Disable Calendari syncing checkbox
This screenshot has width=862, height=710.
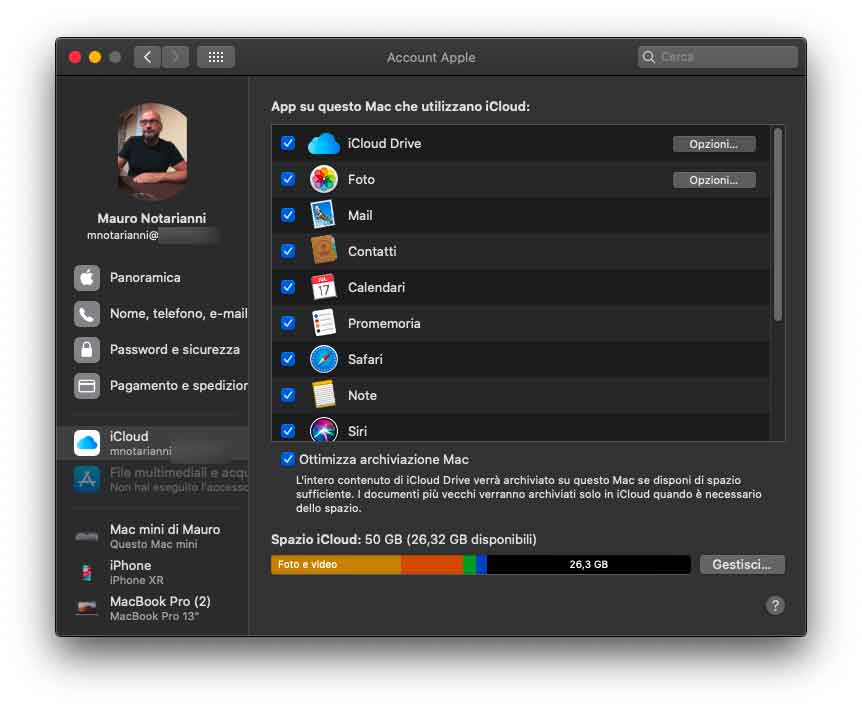click(x=288, y=287)
